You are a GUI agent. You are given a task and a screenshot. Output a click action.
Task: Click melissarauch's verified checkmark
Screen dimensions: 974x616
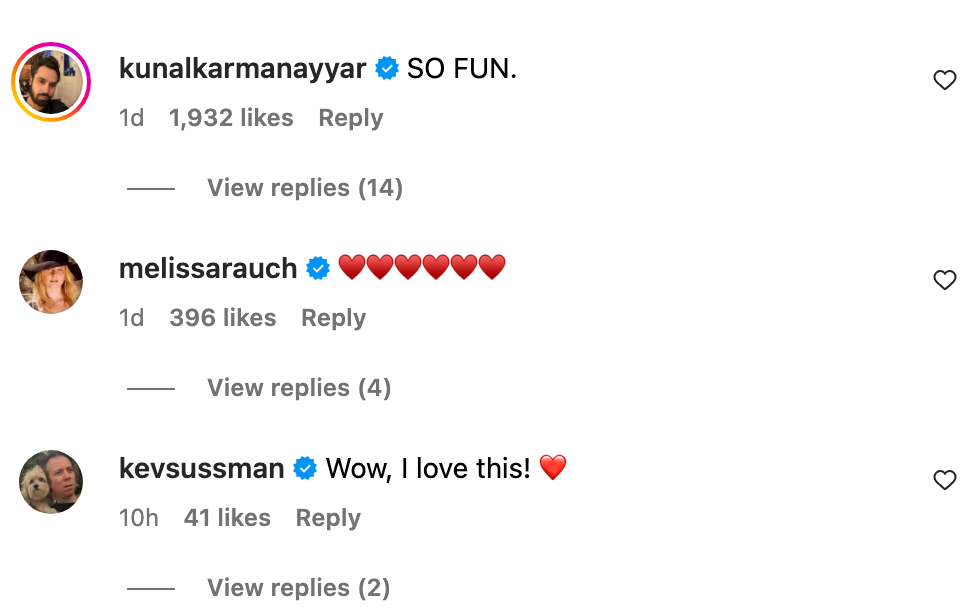tap(318, 268)
